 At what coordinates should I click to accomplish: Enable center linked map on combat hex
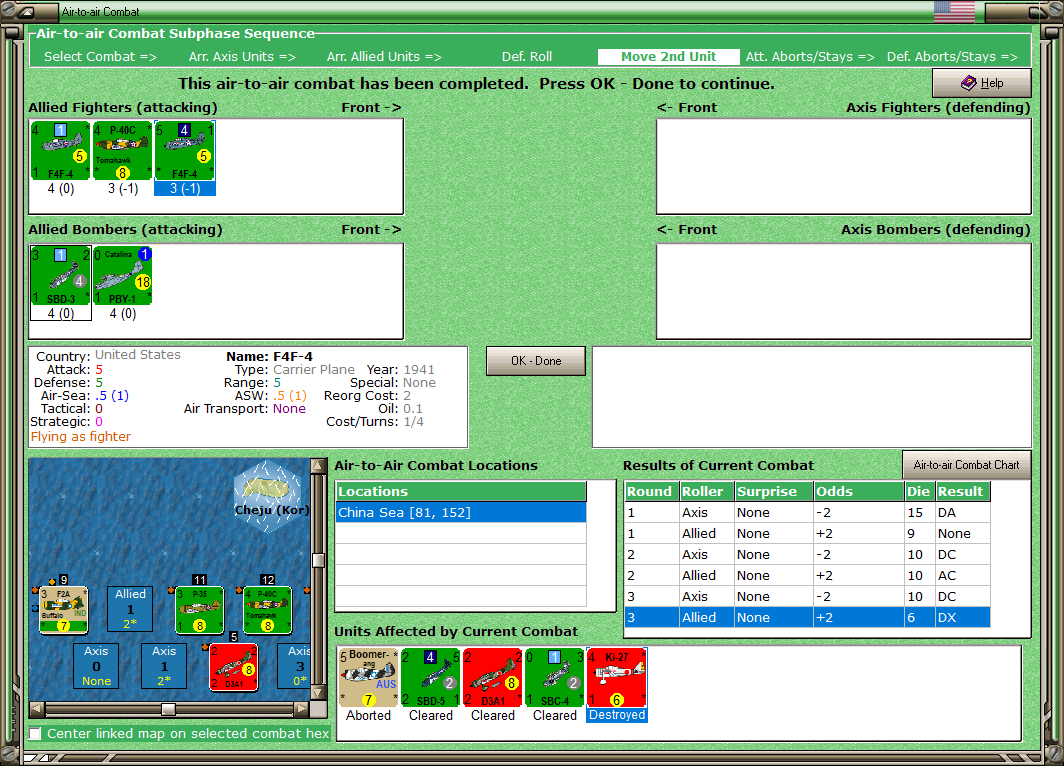click(x=35, y=733)
